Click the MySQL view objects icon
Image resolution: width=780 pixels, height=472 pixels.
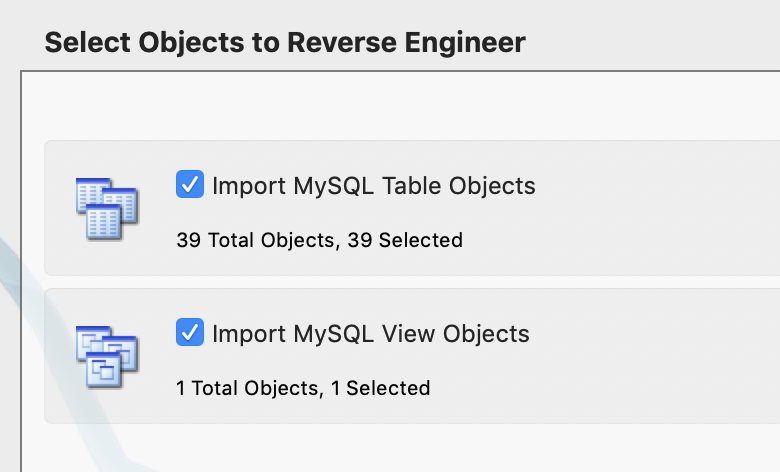click(107, 355)
